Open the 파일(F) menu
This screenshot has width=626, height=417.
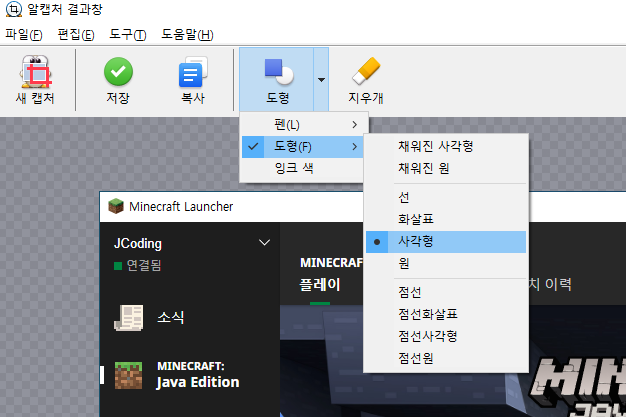pos(24,35)
